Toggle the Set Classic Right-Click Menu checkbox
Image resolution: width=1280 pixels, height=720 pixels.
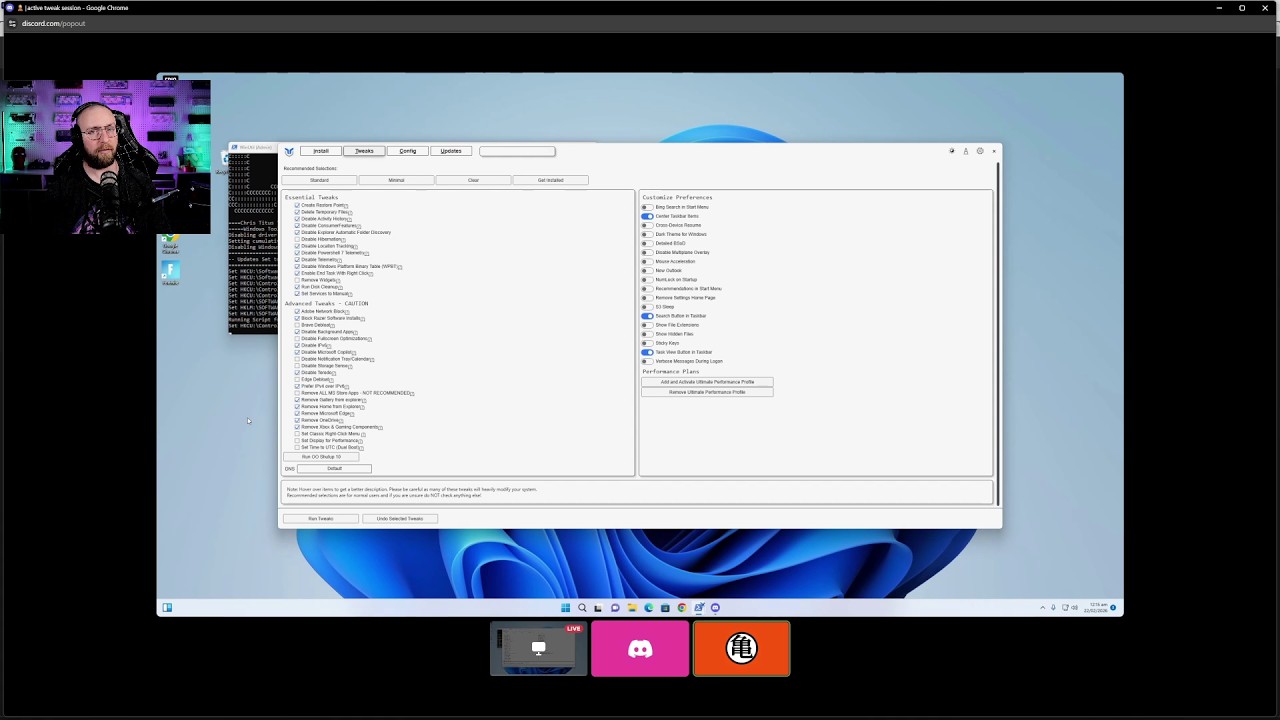[297, 434]
